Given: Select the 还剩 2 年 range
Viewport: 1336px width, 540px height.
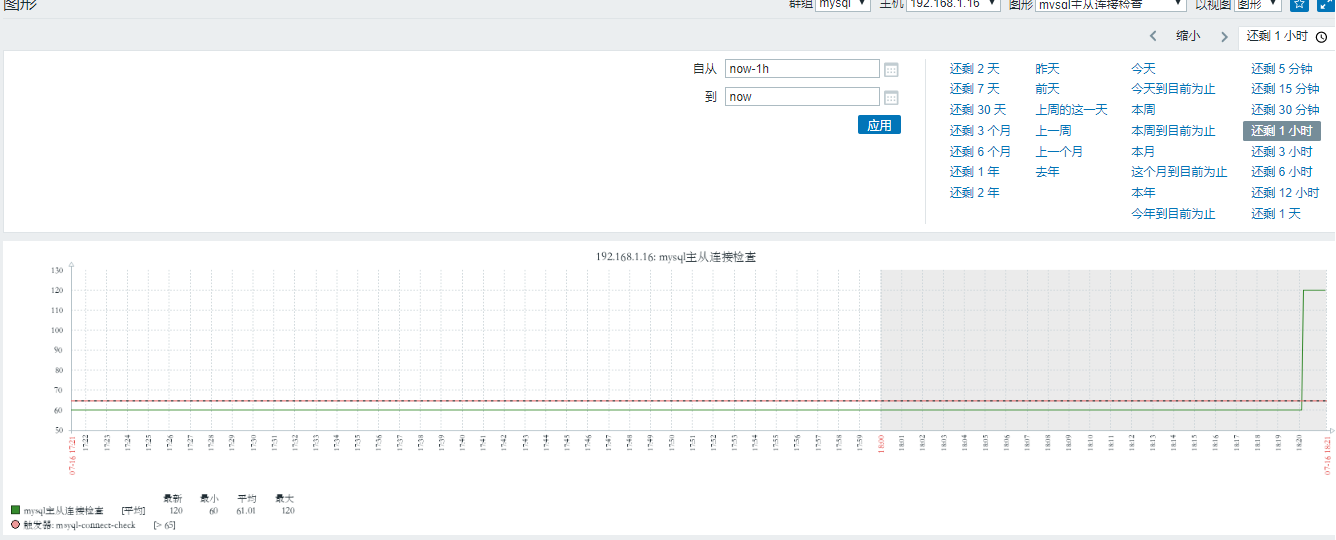Looking at the screenshot, I should 974,193.
